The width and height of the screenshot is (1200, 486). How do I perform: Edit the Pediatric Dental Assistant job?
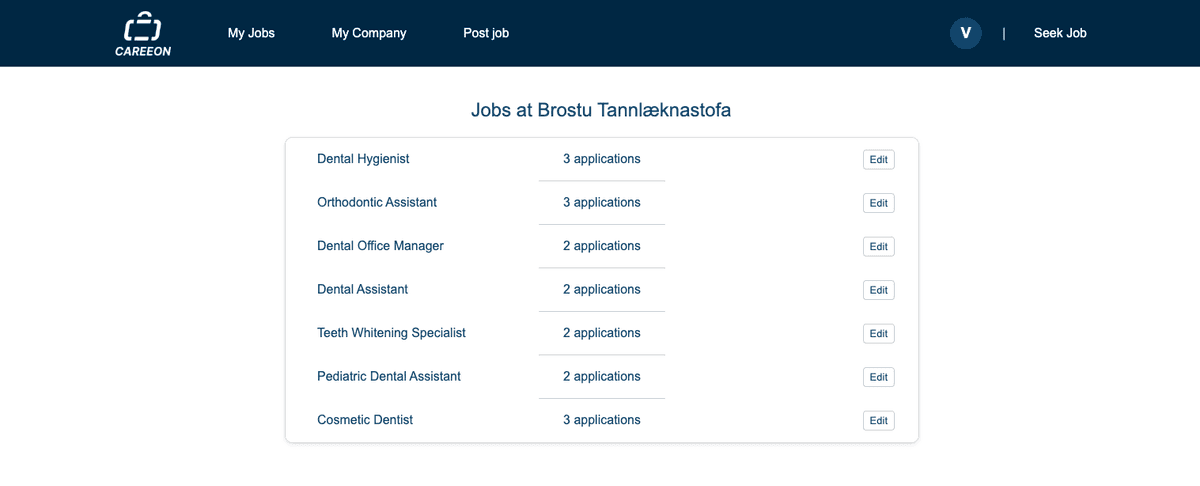coord(878,377)
